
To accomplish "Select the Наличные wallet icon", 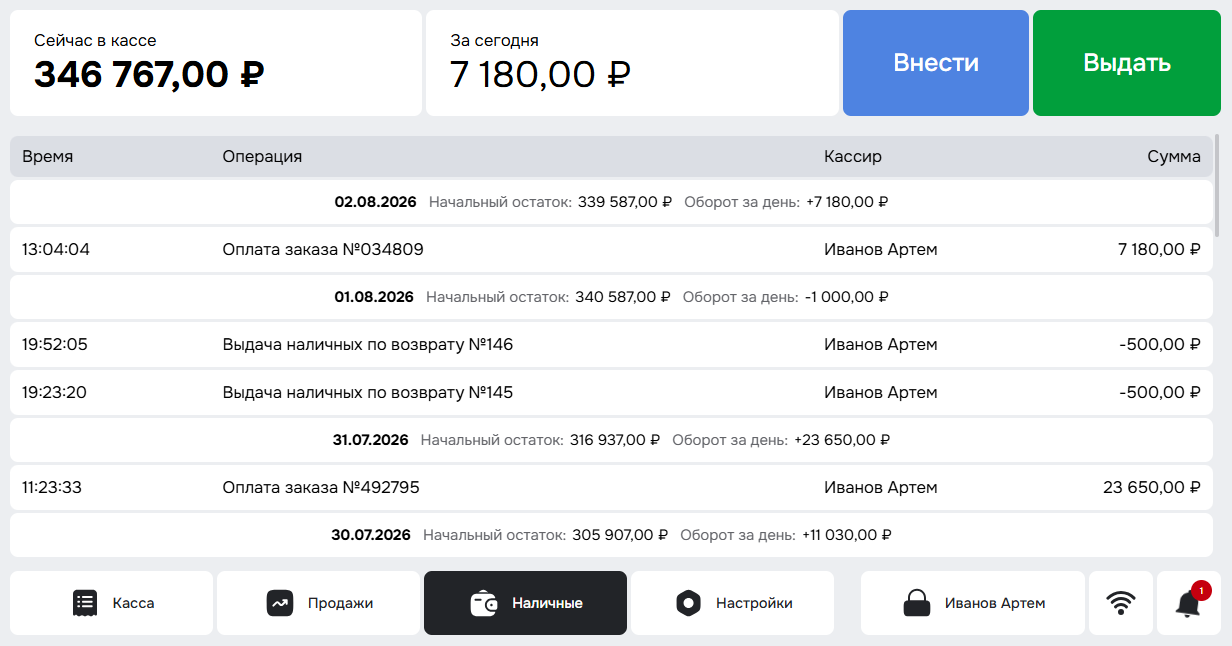I will click(x=485, y=603).
